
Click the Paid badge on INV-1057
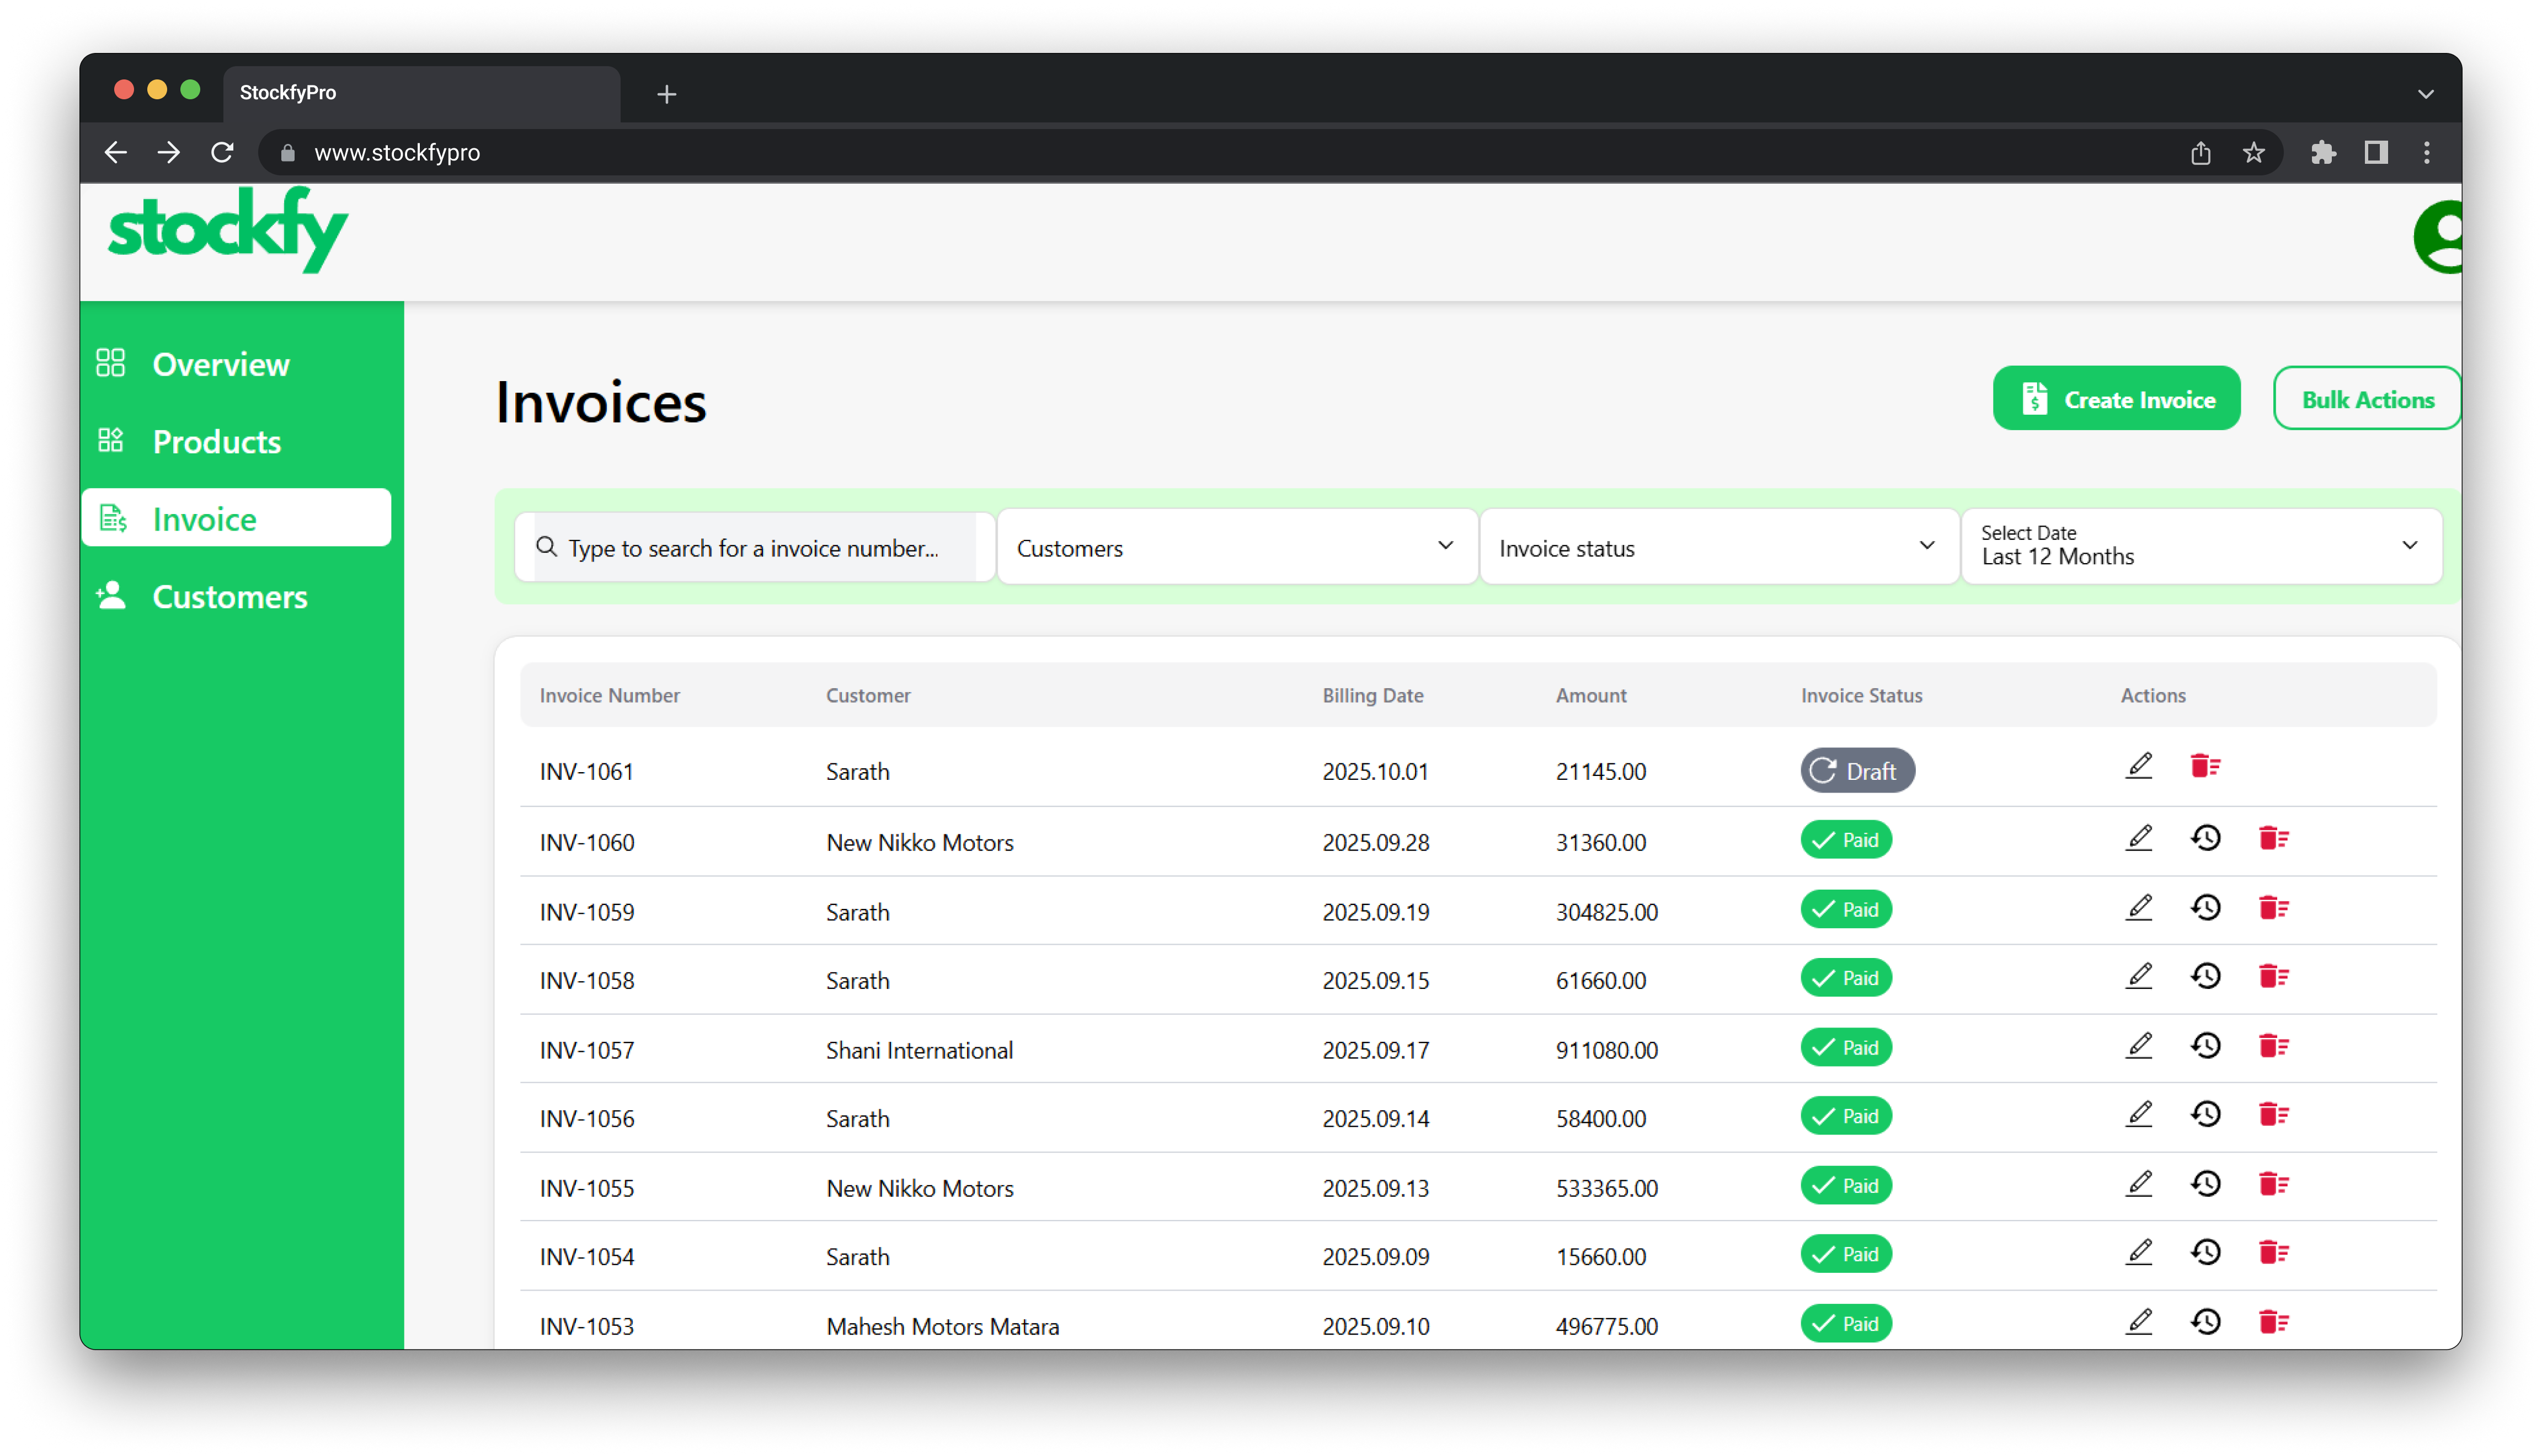[x=1845, y=1047]
